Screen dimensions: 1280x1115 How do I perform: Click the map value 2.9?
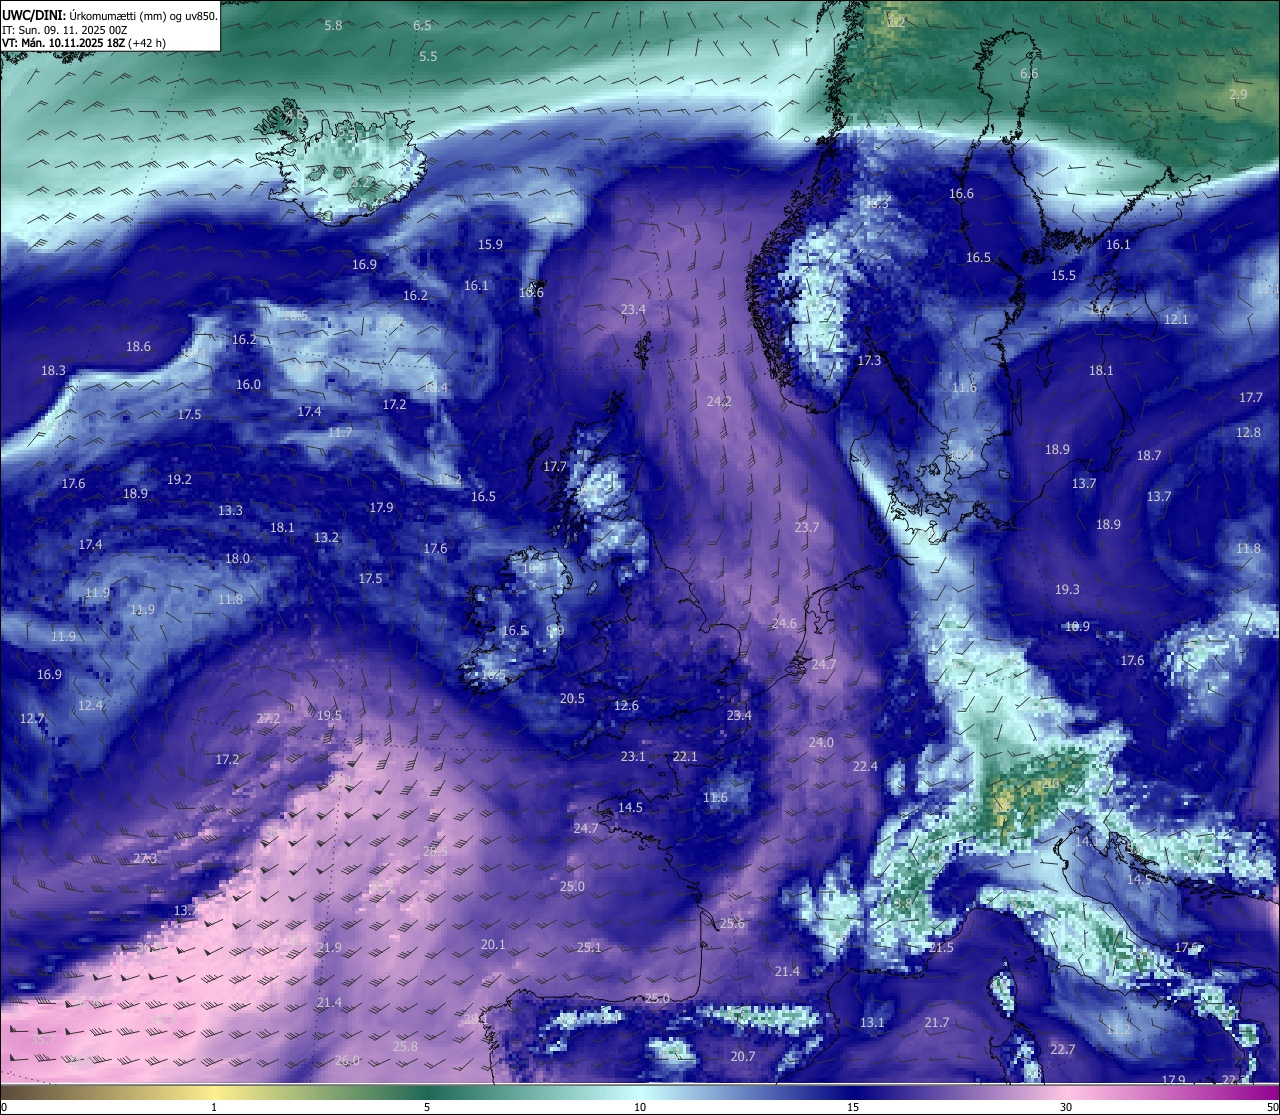tap(1238, 95)
